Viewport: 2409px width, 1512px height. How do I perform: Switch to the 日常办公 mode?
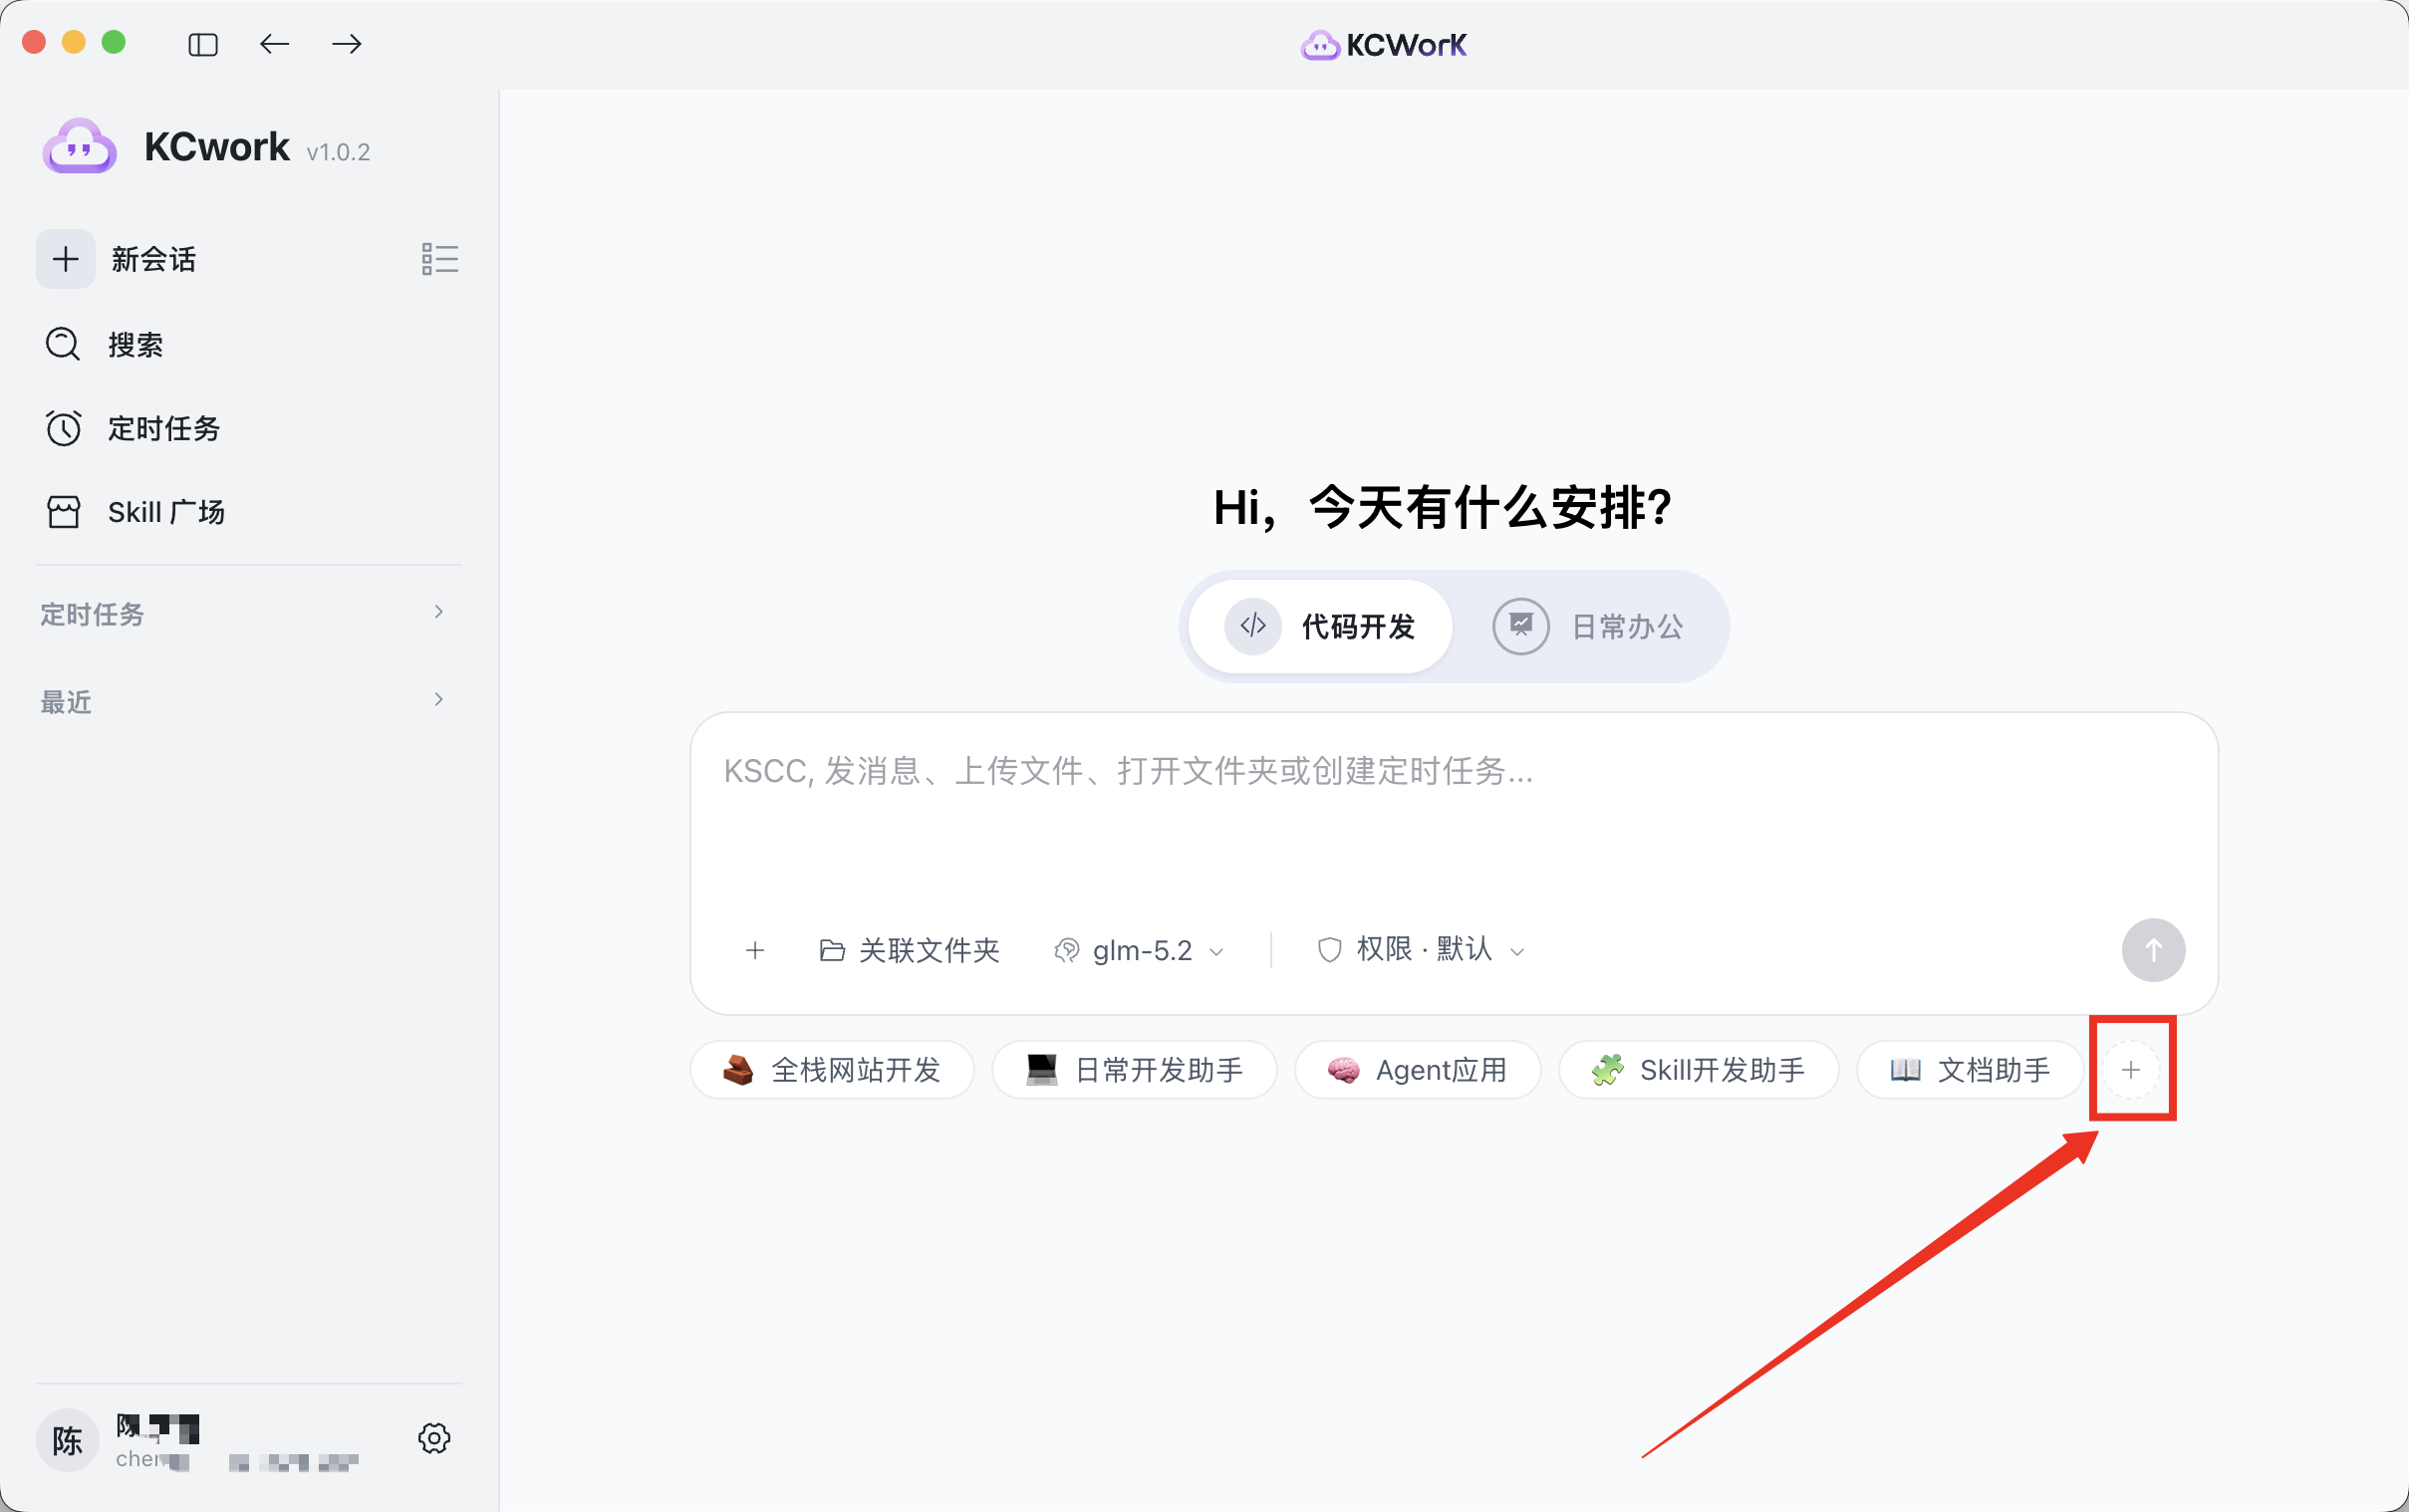click(1589, 627)
